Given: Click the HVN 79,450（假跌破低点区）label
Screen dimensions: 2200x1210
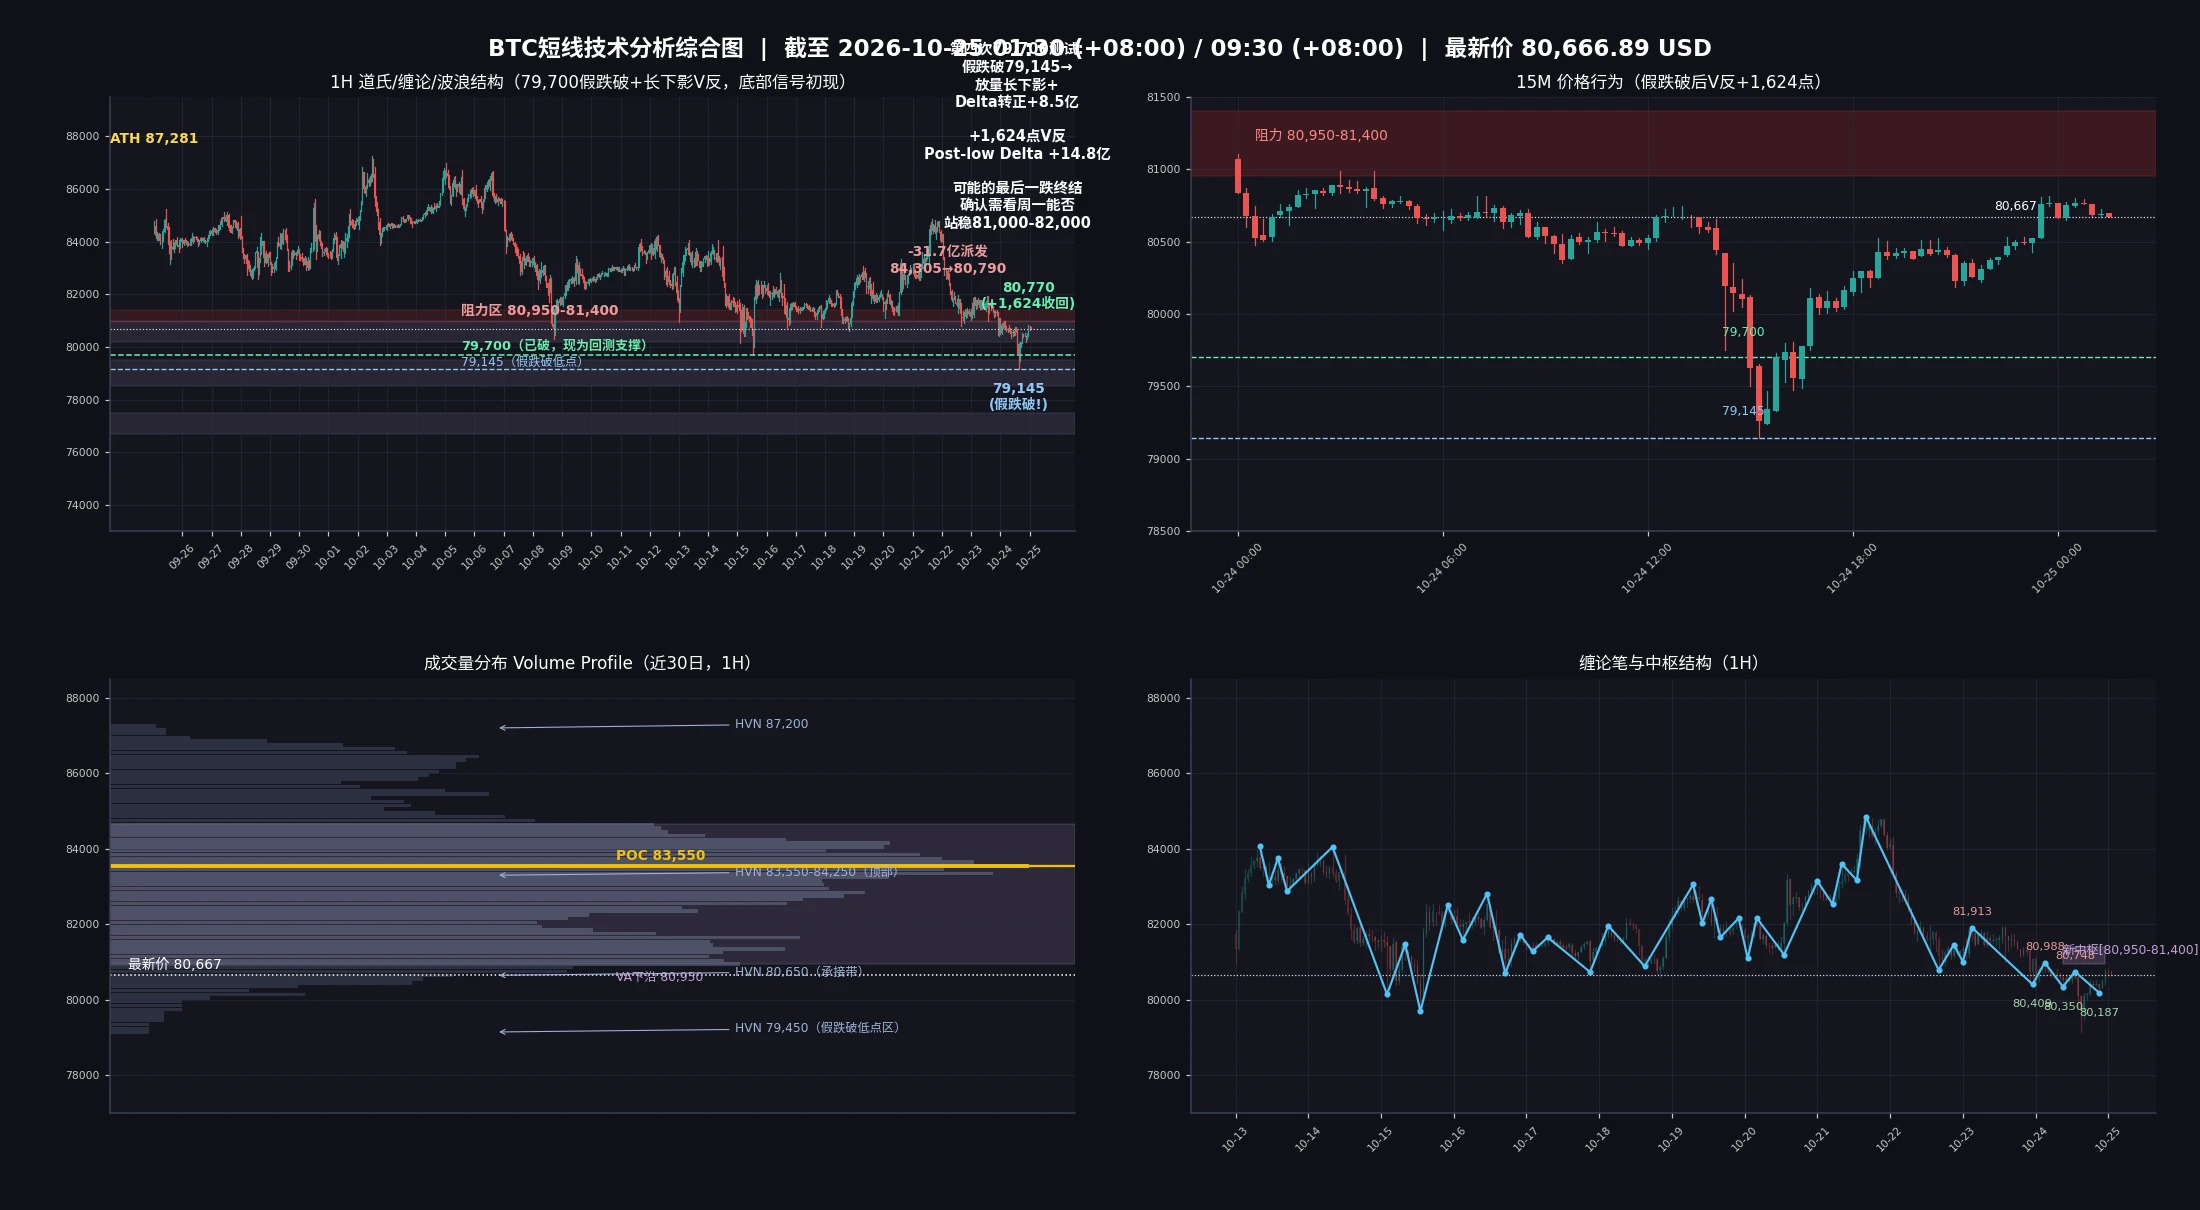Looking at the screenshot, I should [x=817, y=1028].
